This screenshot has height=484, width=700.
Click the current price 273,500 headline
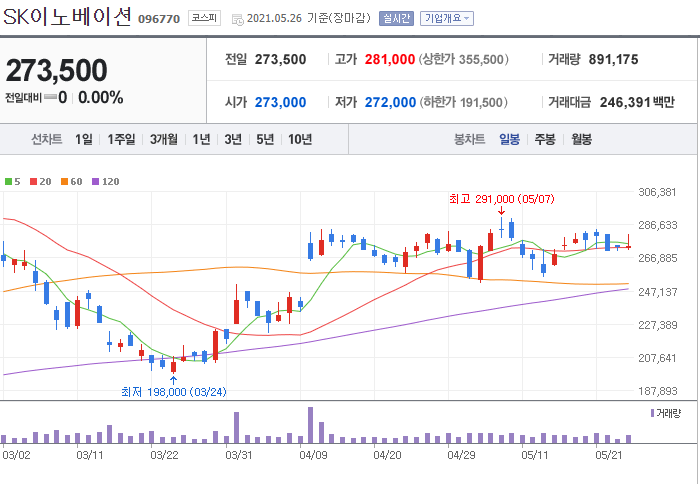(57, 71)
